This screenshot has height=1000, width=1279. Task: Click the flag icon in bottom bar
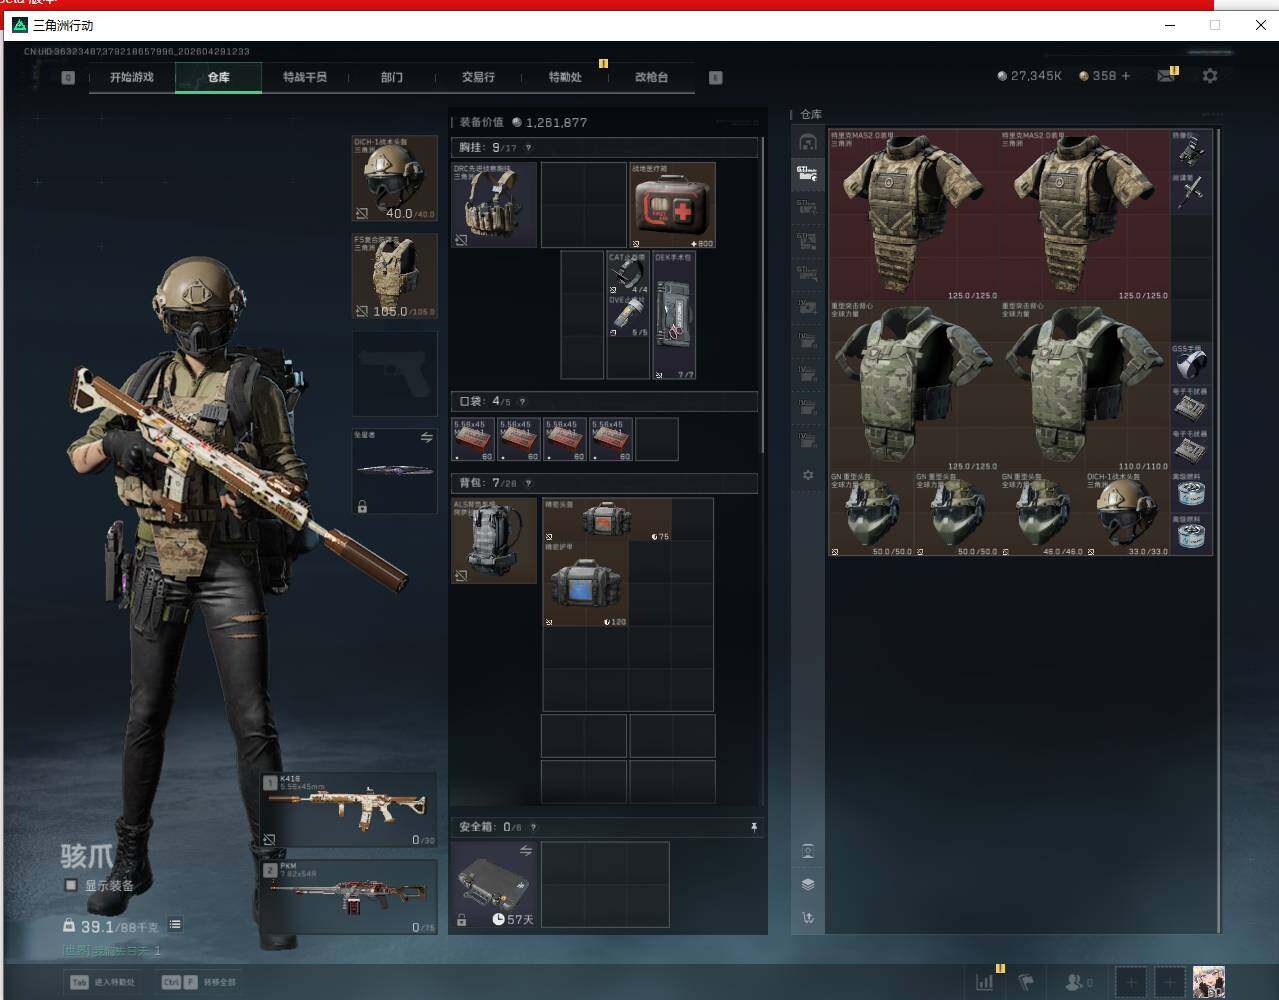coord(1025,982)
